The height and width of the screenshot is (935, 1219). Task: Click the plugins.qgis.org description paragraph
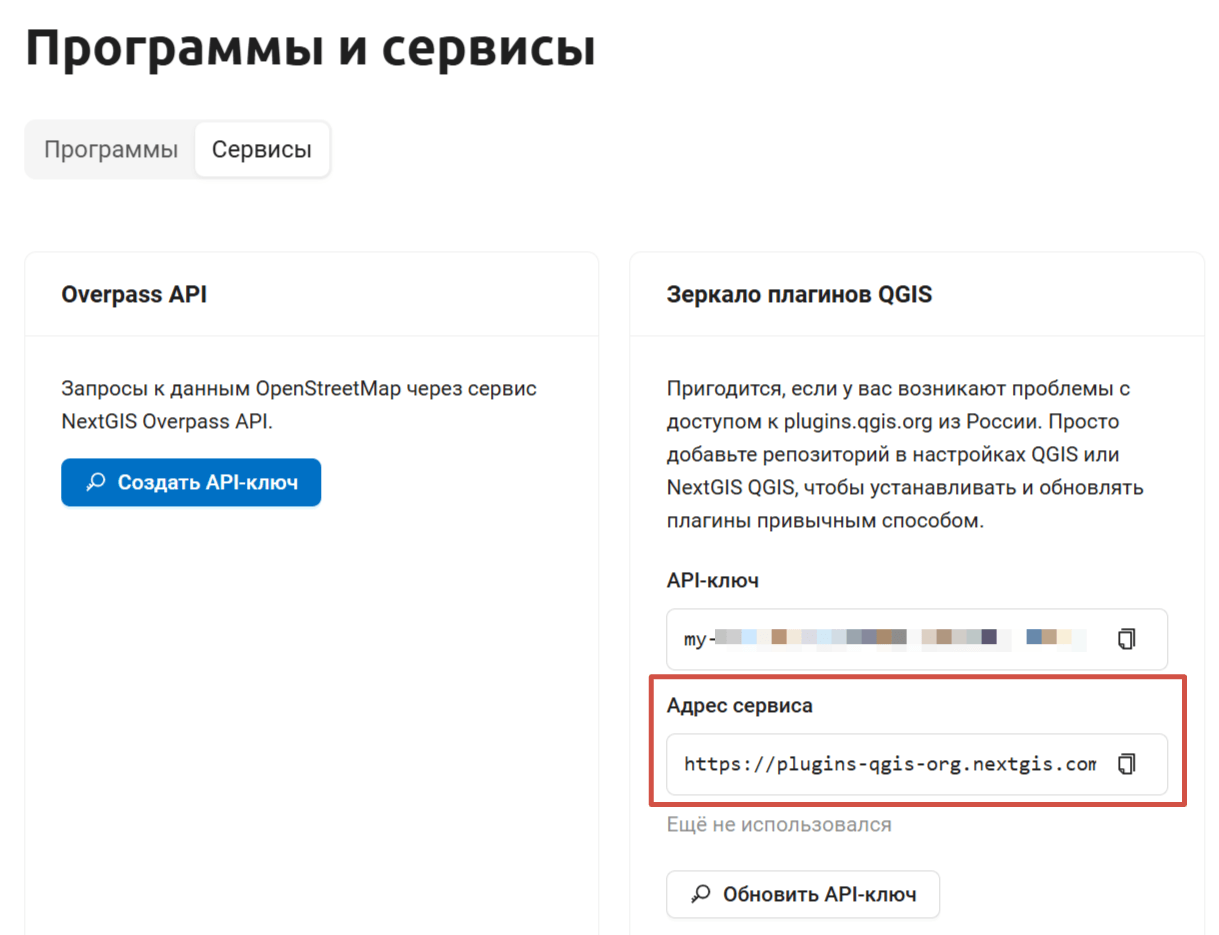tap(905, 455)
